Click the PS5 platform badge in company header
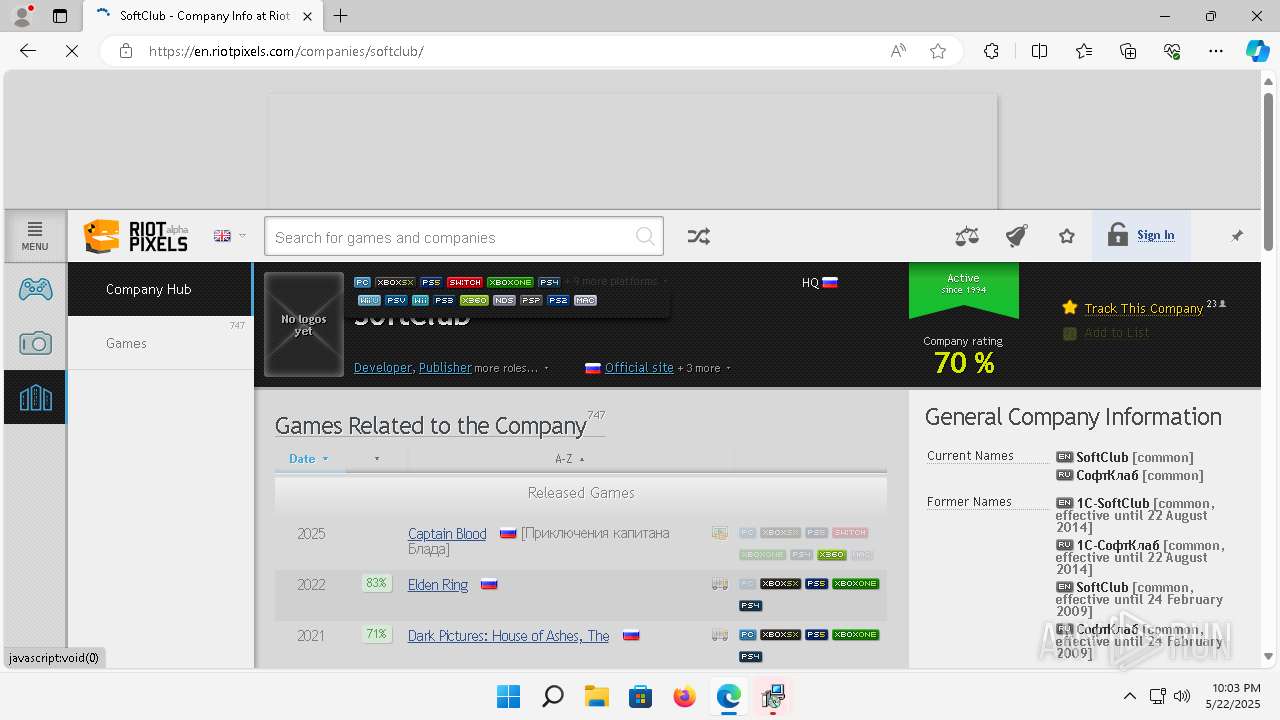Viewport: 1280px width, 720px height. tap(431, 282)
